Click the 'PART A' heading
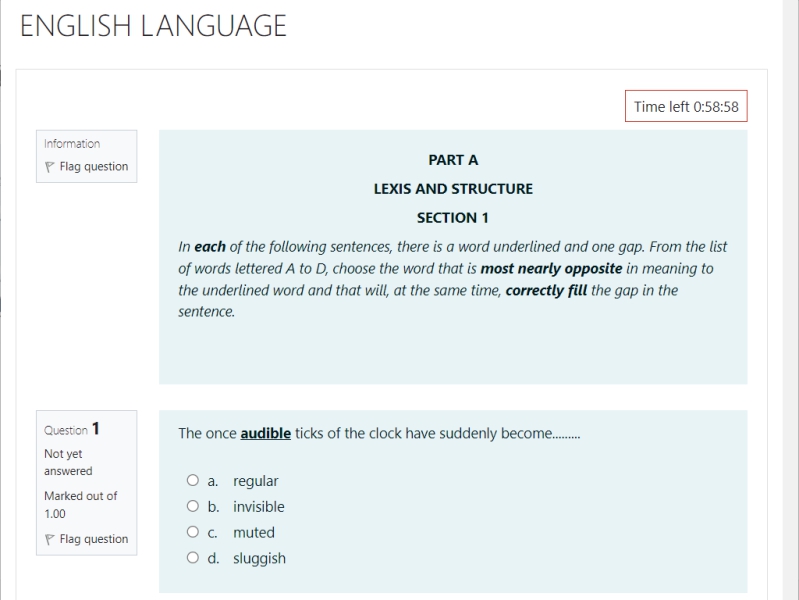Viewport: 799px width, 600px height. [453, 160]
